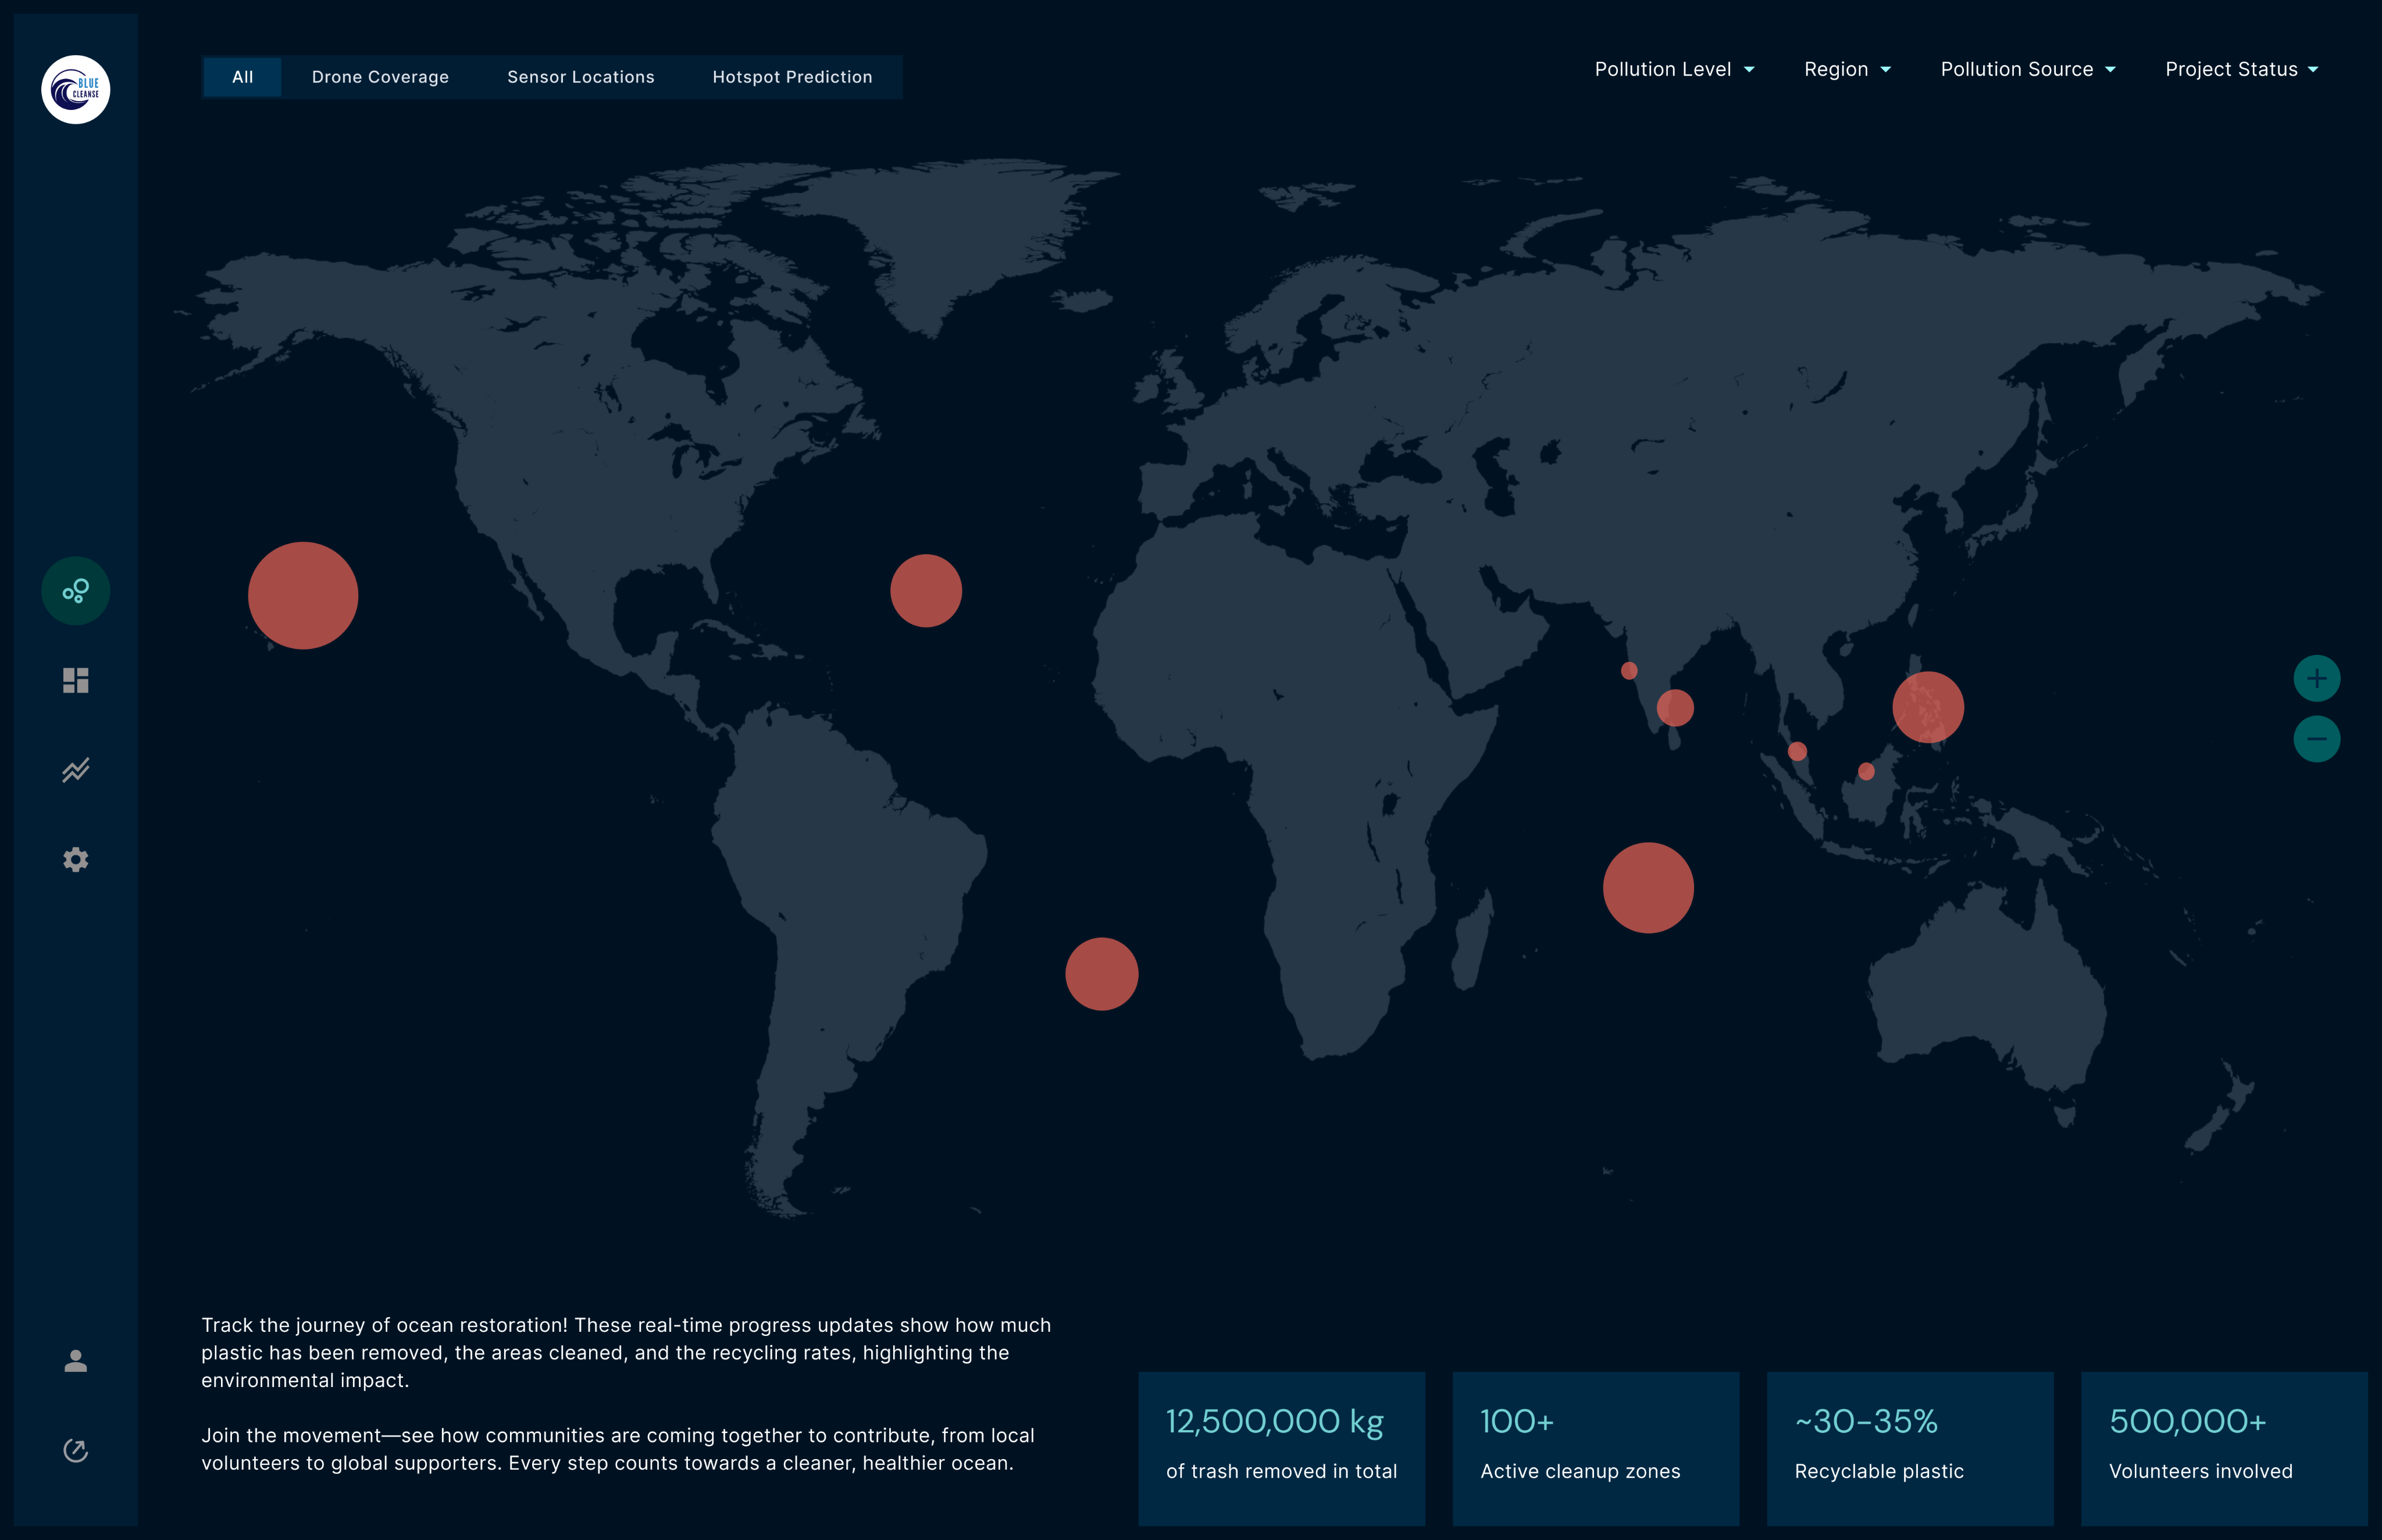
Task: Click the Active cleanup zones card
Action: point(1595,1447)
